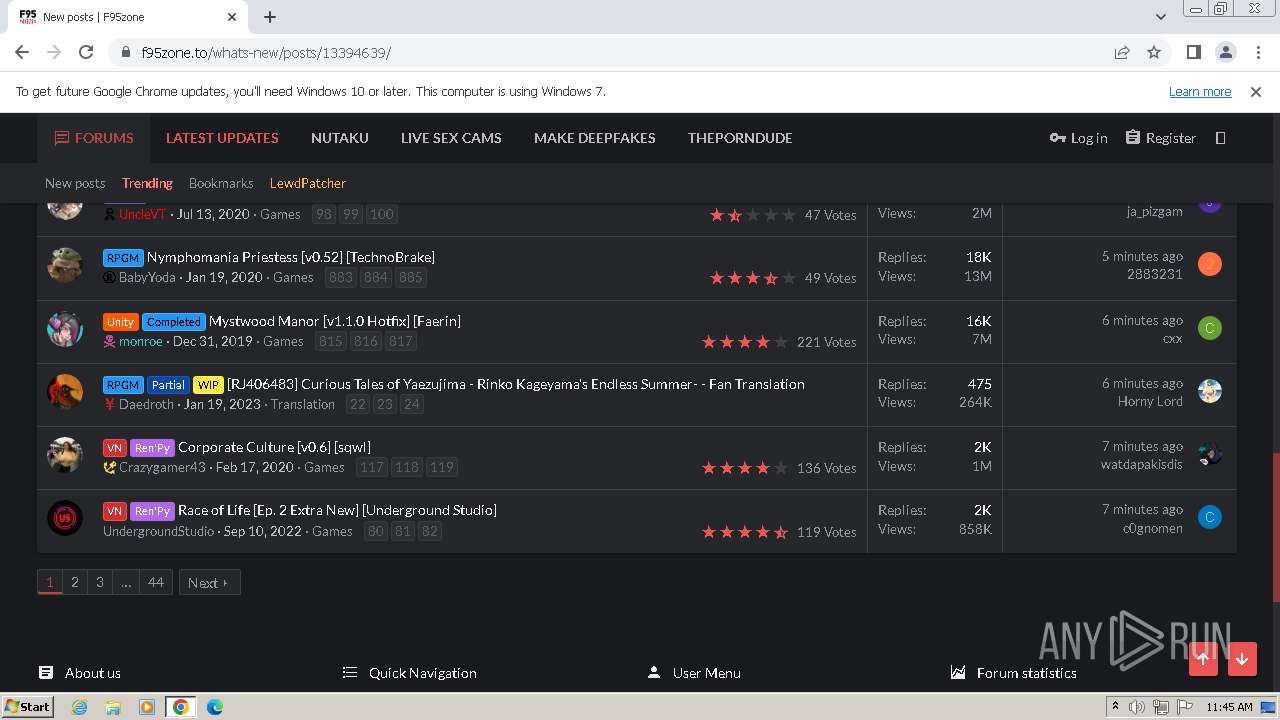Open watdapakisdis last poster link

(x=1142, y=464)
